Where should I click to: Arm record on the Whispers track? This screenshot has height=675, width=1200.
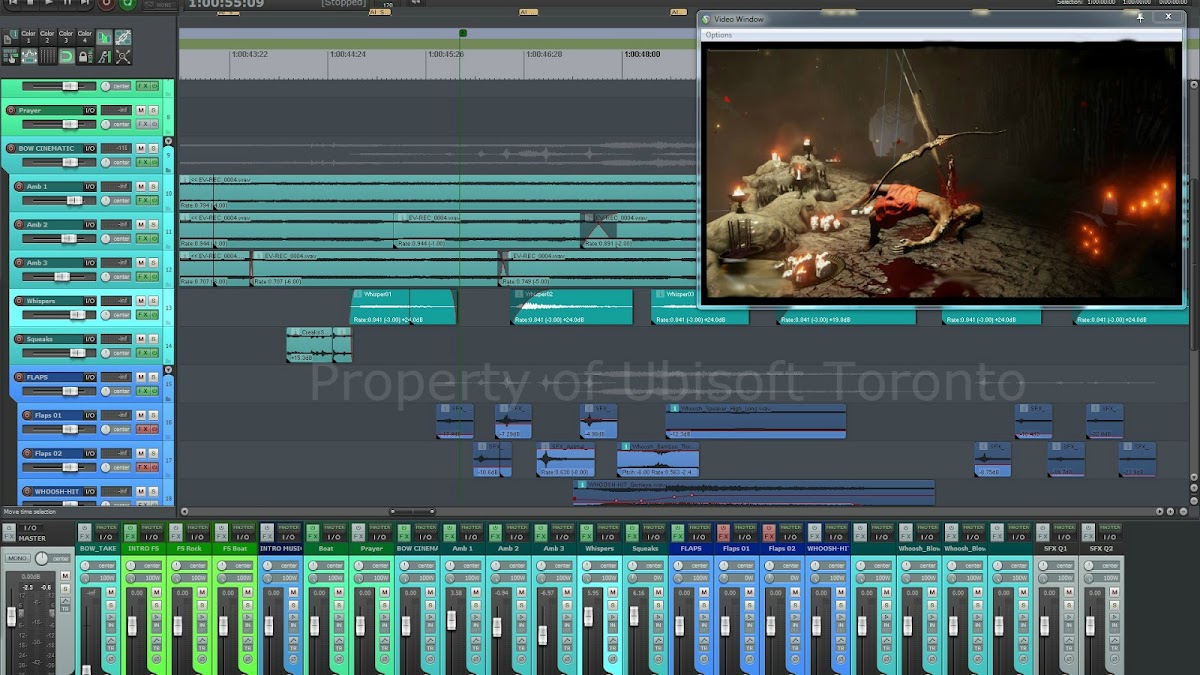click(19, 300)
